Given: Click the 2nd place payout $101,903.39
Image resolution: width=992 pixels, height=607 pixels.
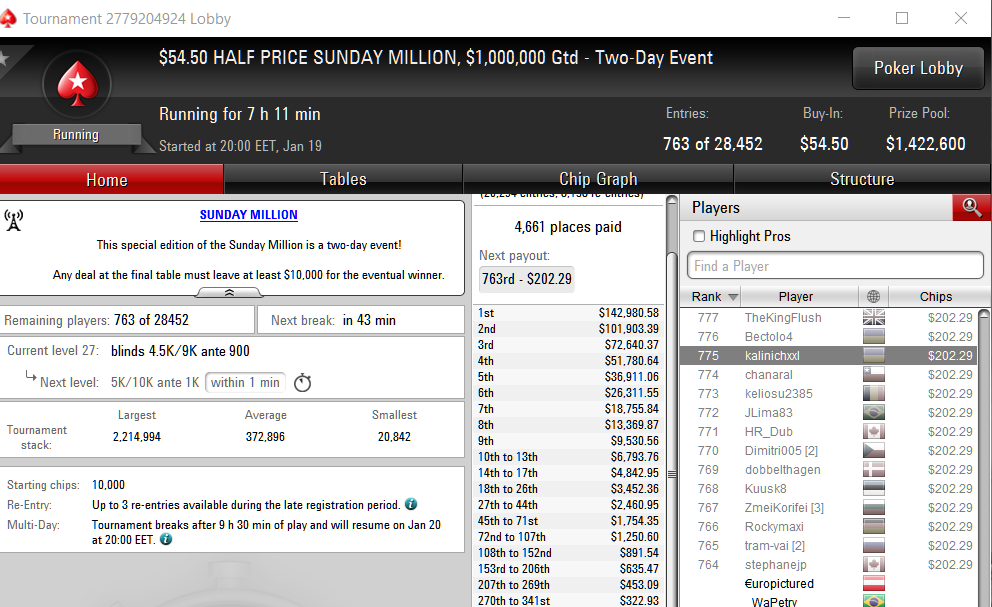Looking at the screenshot, I should (x=628, y=329).
